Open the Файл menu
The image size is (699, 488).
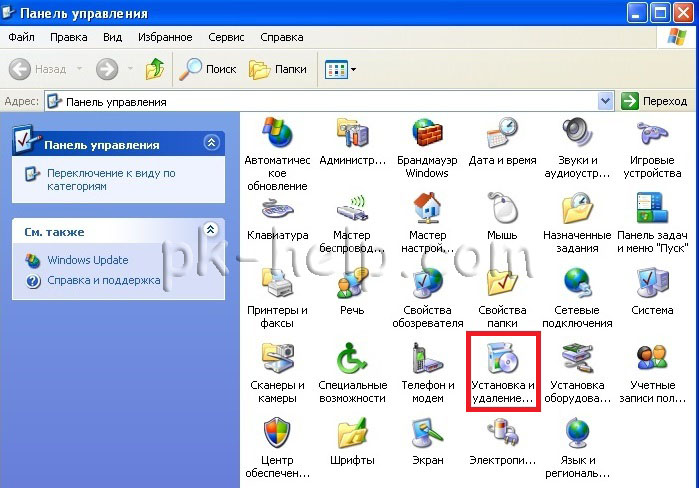pos(21,37)
